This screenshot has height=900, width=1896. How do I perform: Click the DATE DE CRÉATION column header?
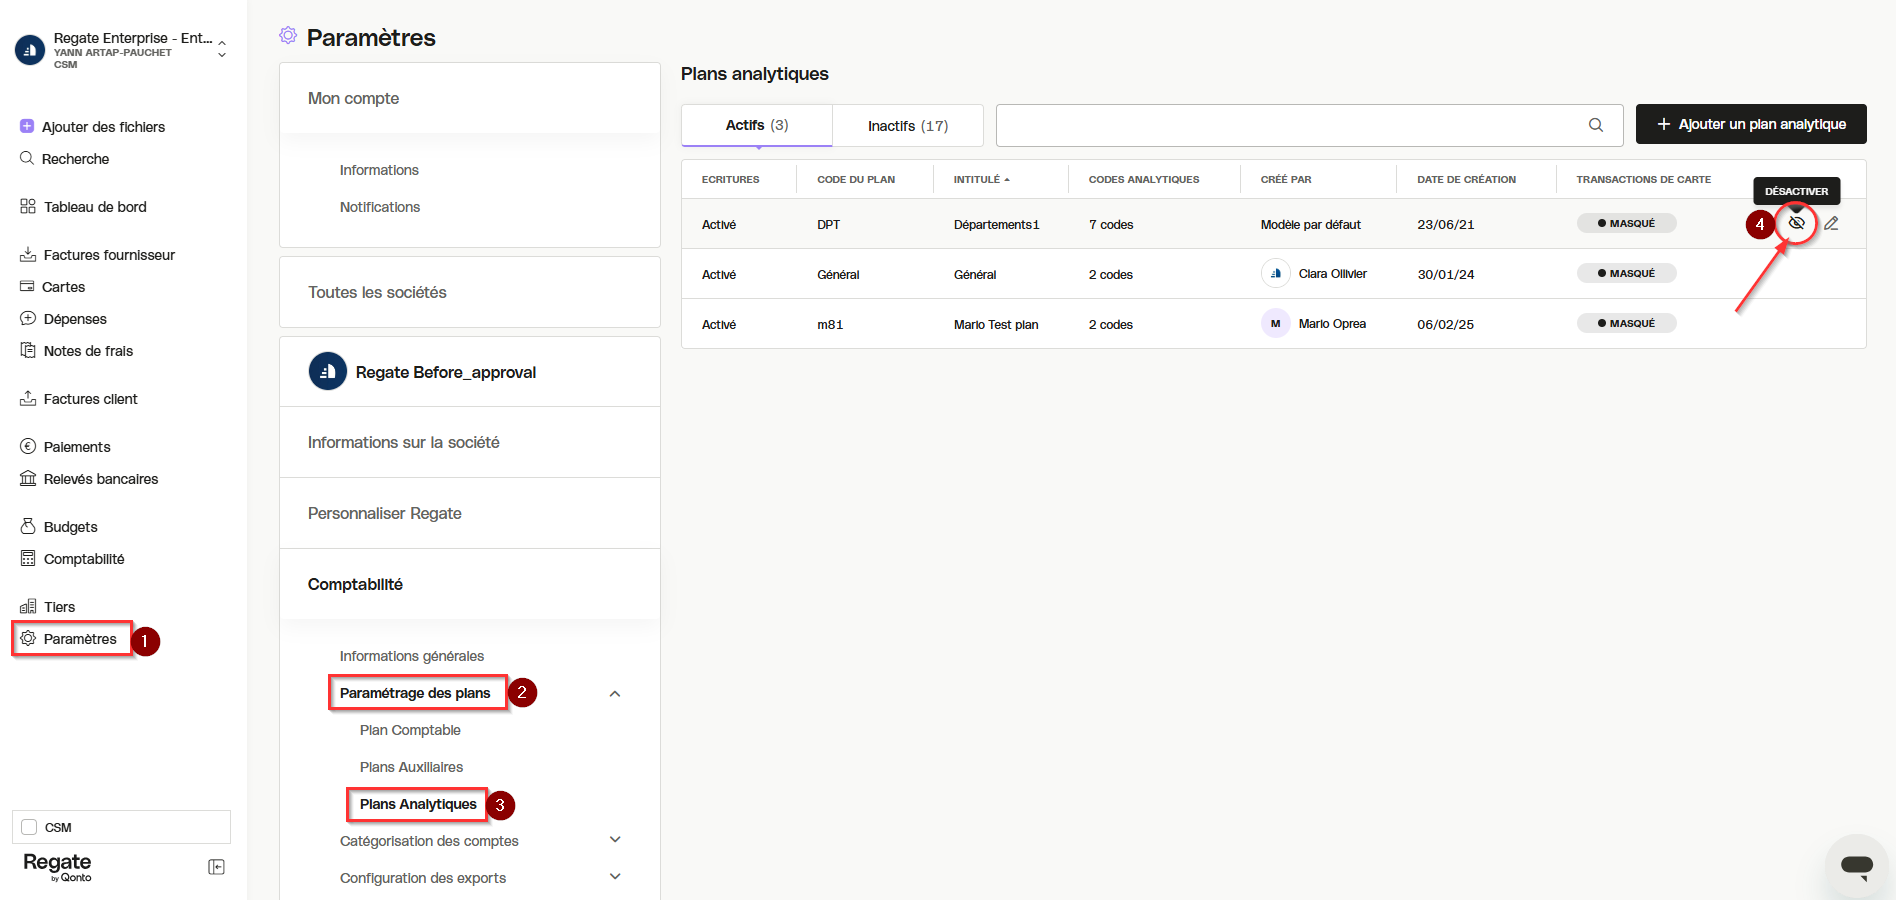(x=1466, y=180)
